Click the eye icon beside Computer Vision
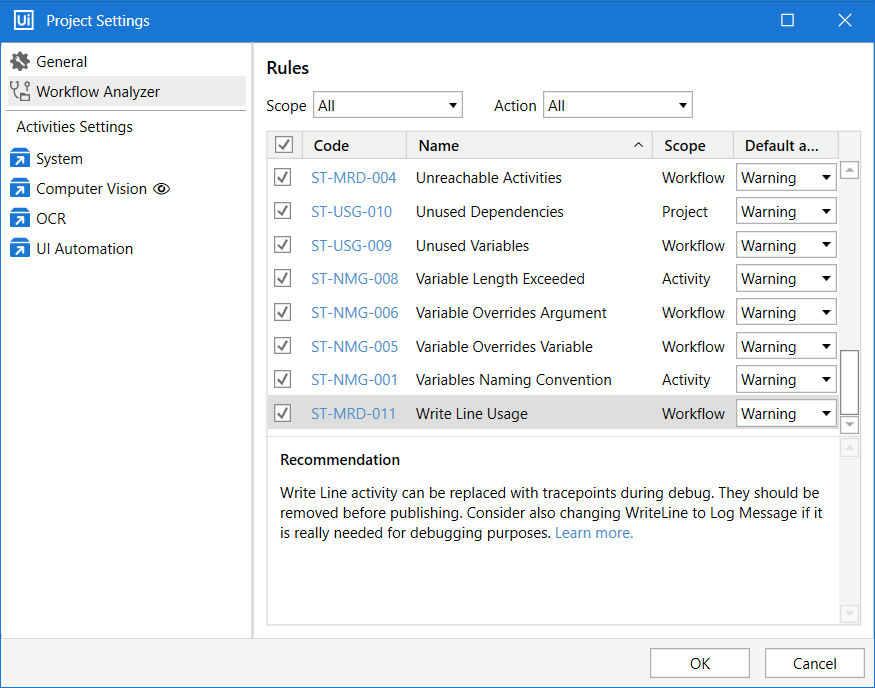 click(162, 189)
